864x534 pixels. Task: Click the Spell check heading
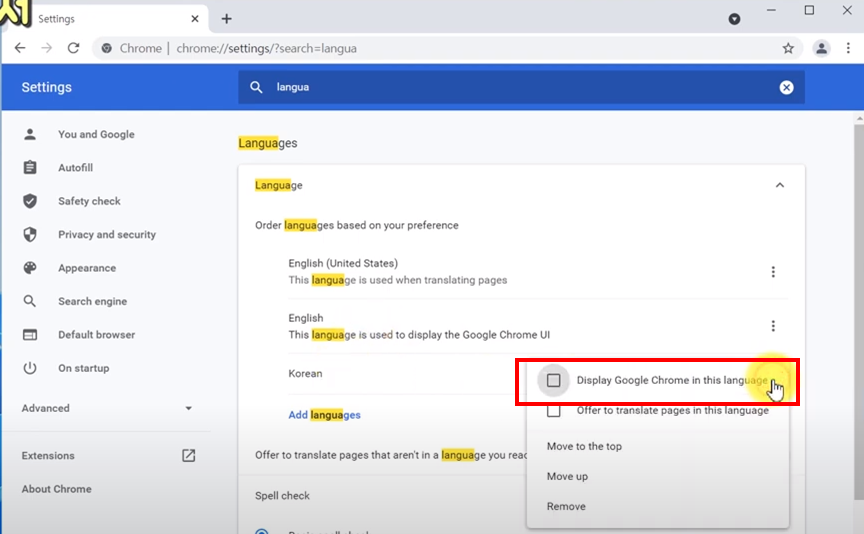(x=282, y=495)
